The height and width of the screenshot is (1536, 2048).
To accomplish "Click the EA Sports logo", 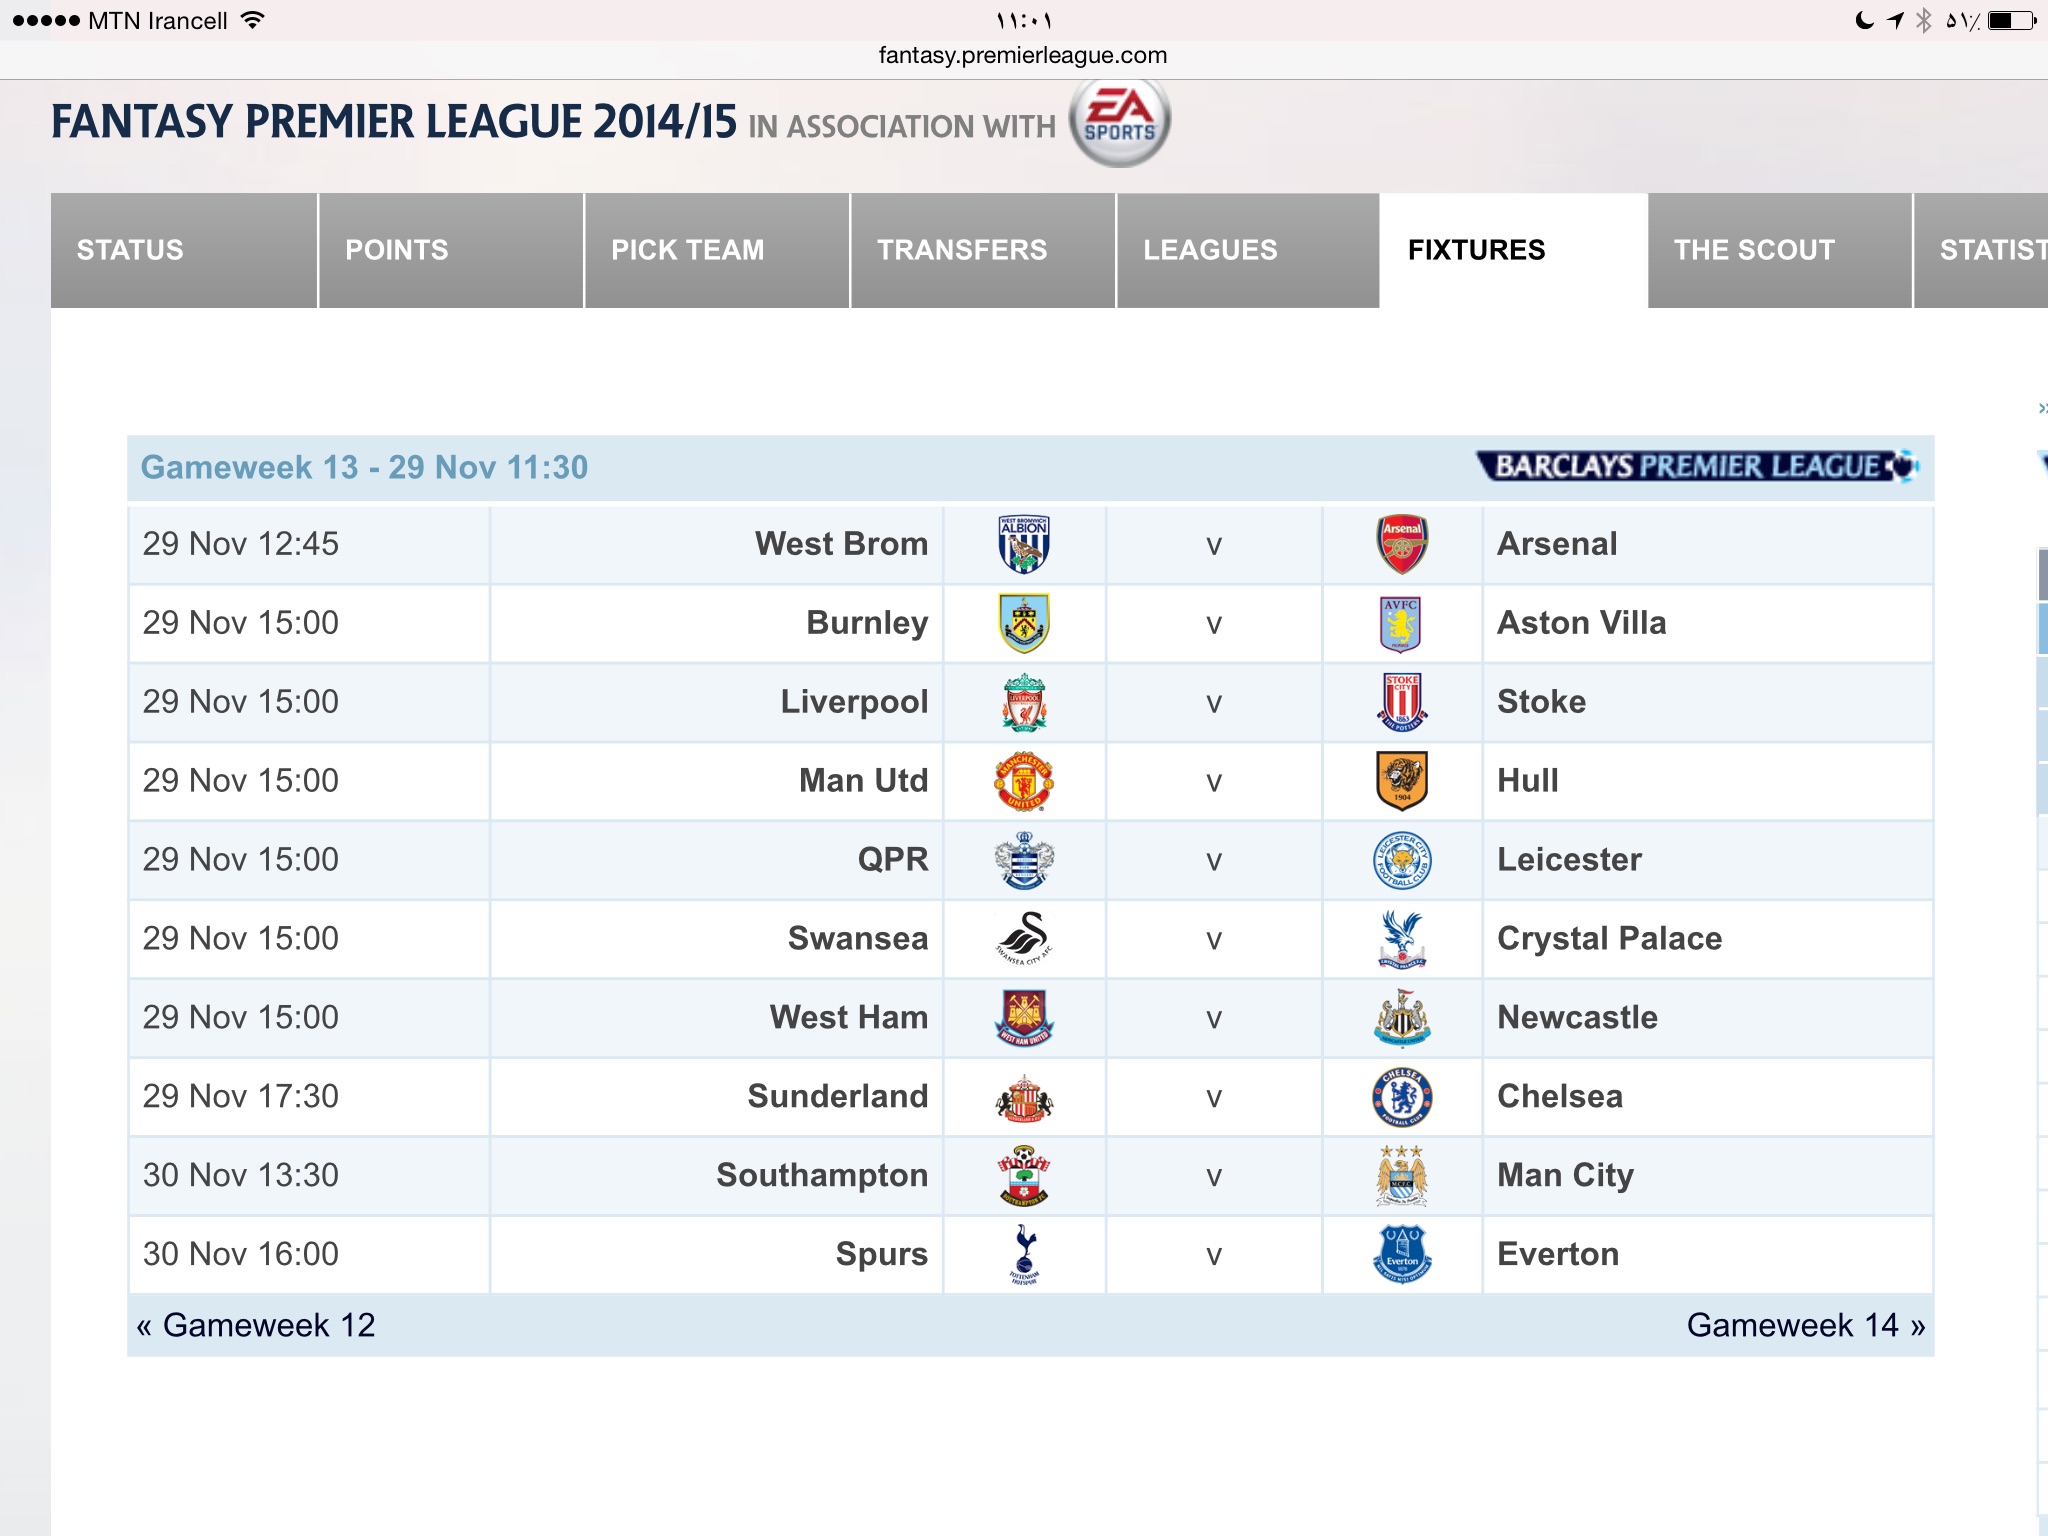I will pos(1119,120).
